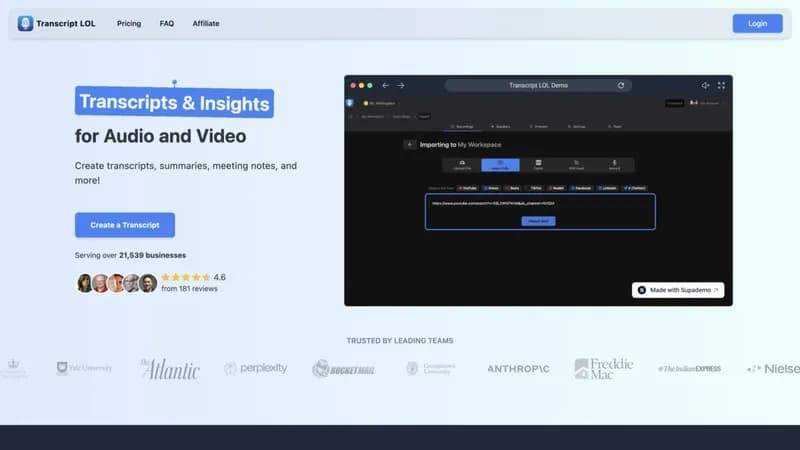
Task: Mute the demo using the speaker icon
Action: click(705, 85)
